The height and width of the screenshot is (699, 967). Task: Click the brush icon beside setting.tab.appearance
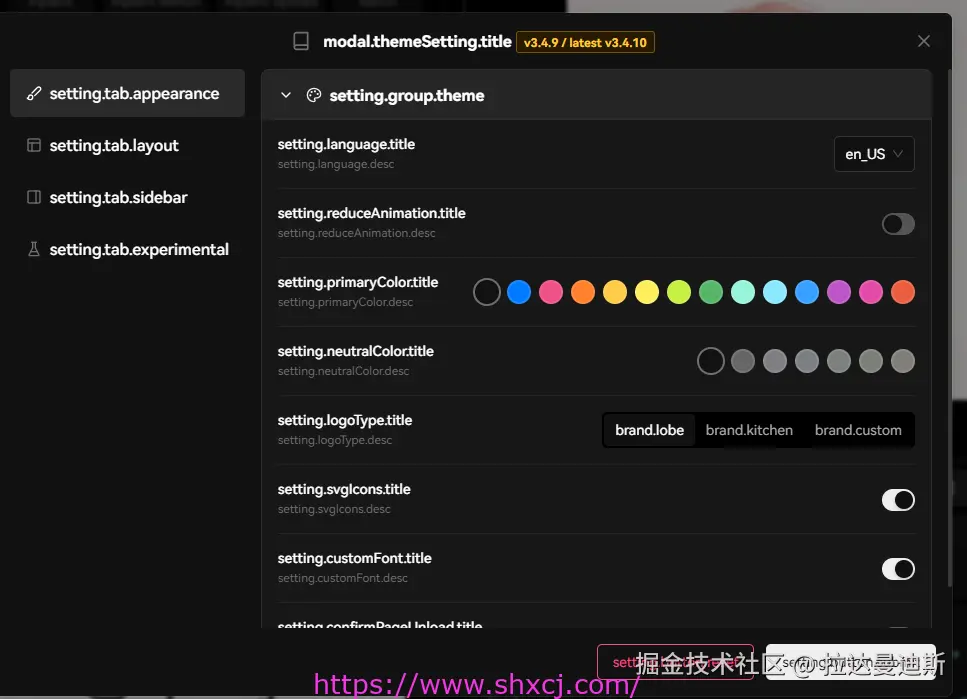(x=34, y=93)
